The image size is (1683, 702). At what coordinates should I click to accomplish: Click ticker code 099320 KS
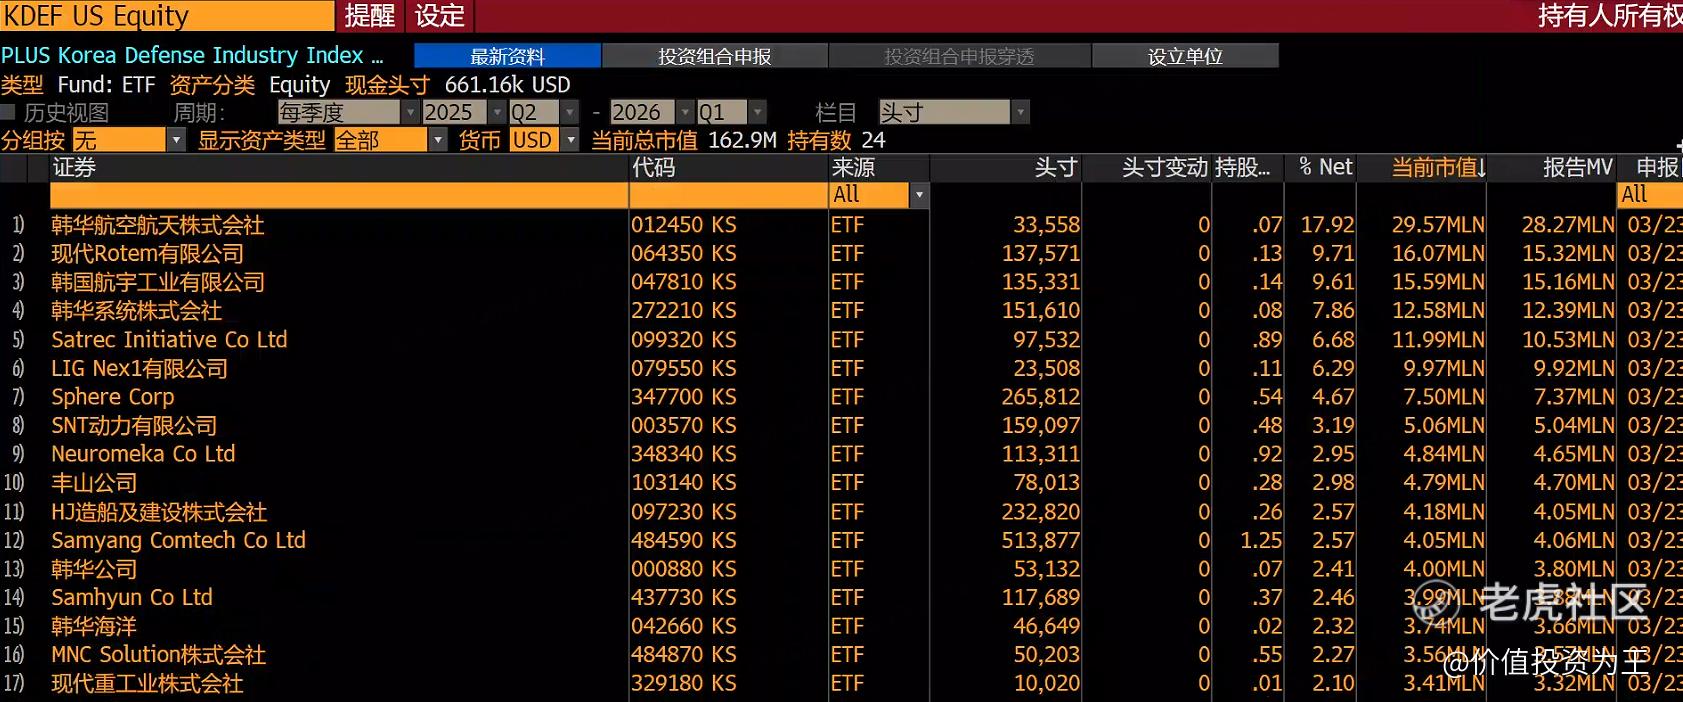(x=683, y=340)
